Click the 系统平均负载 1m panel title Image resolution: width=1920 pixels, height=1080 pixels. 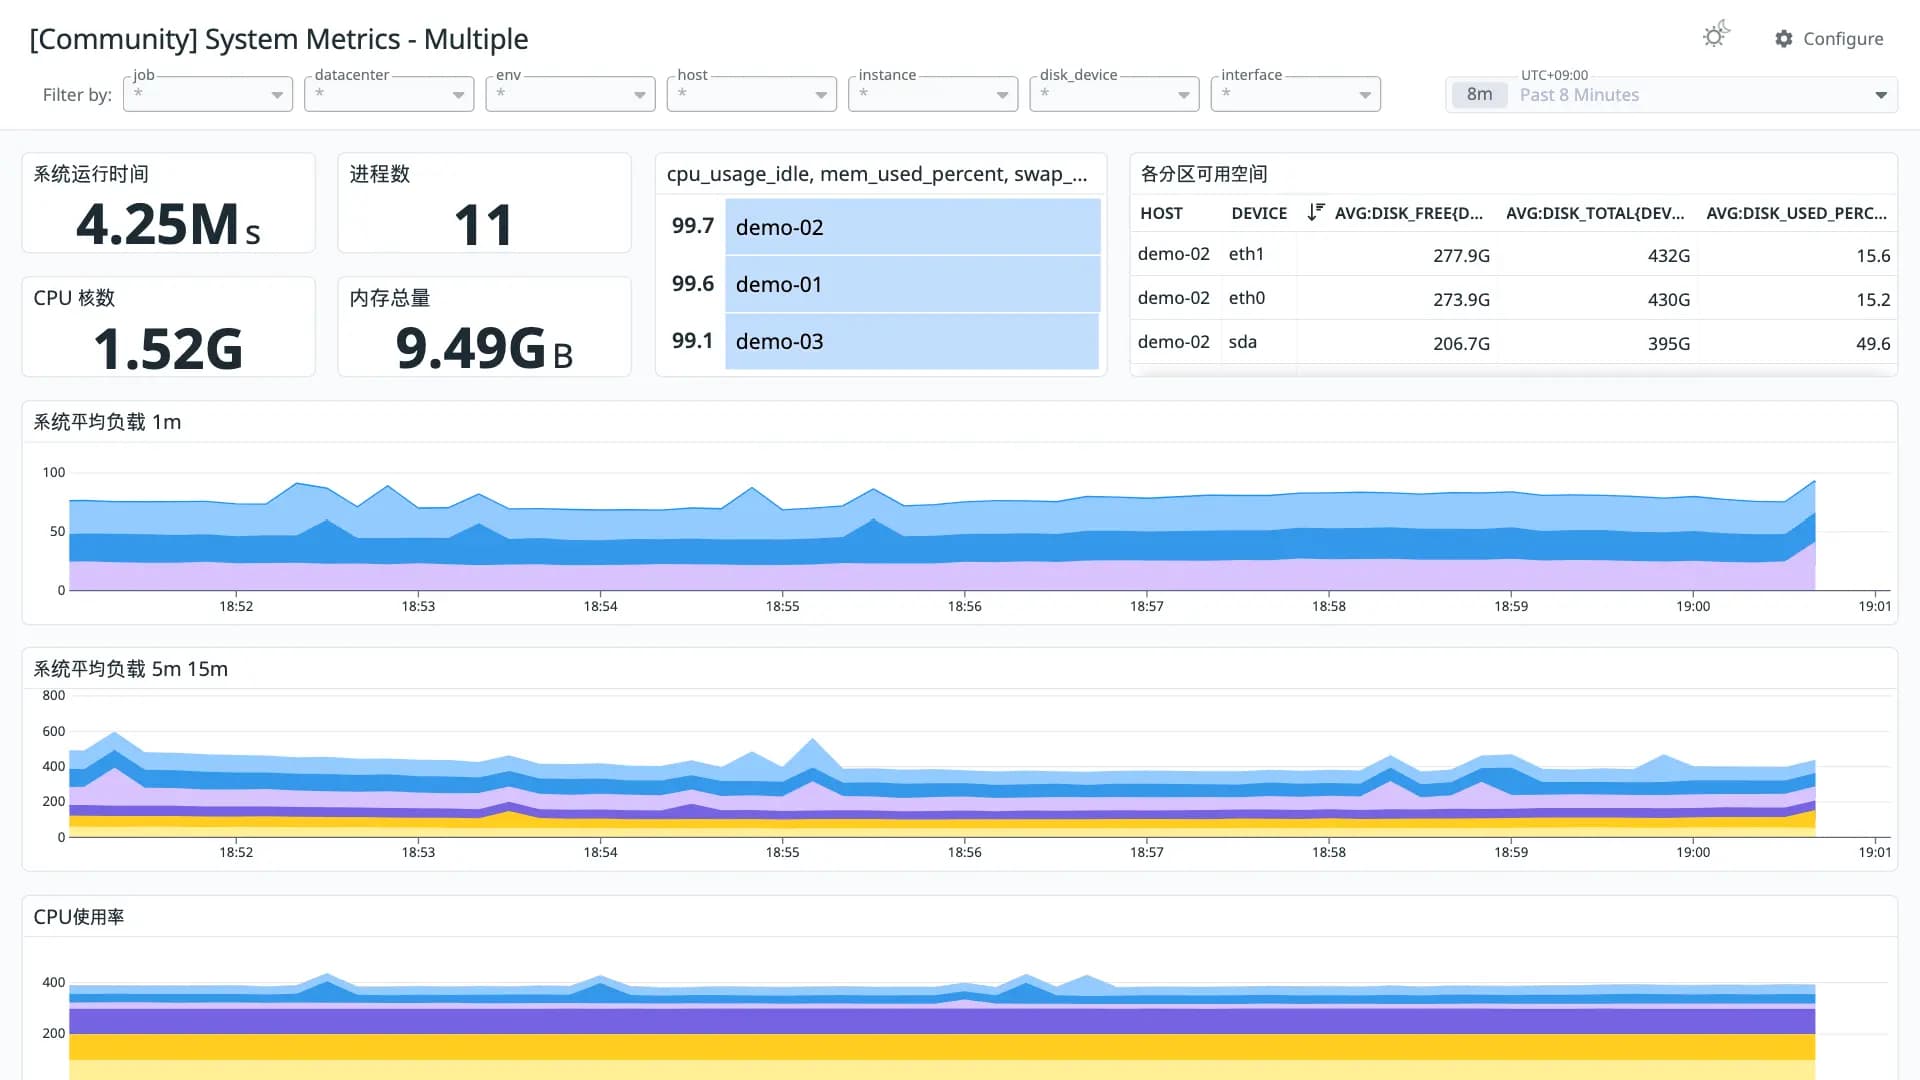[107, 422]
